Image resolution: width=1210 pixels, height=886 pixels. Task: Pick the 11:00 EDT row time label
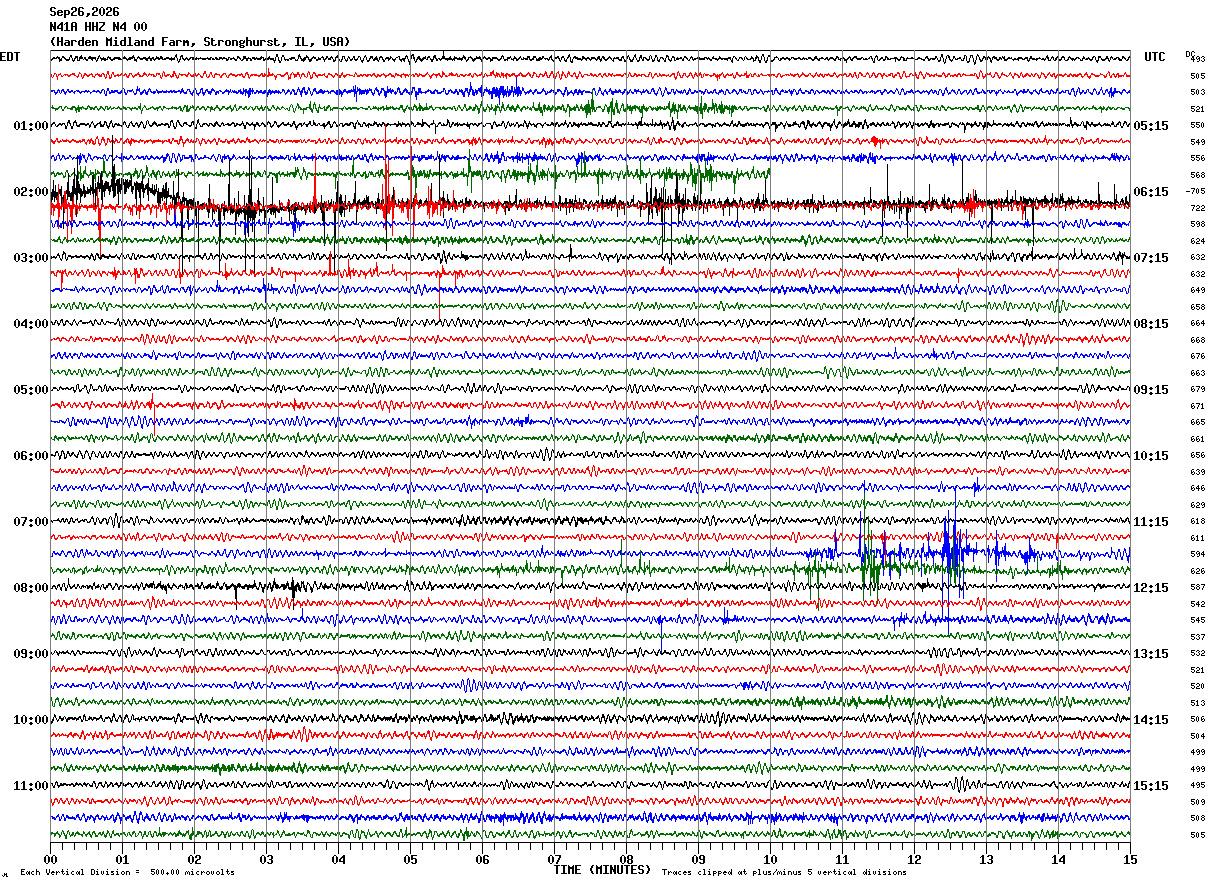click(30, 786)
